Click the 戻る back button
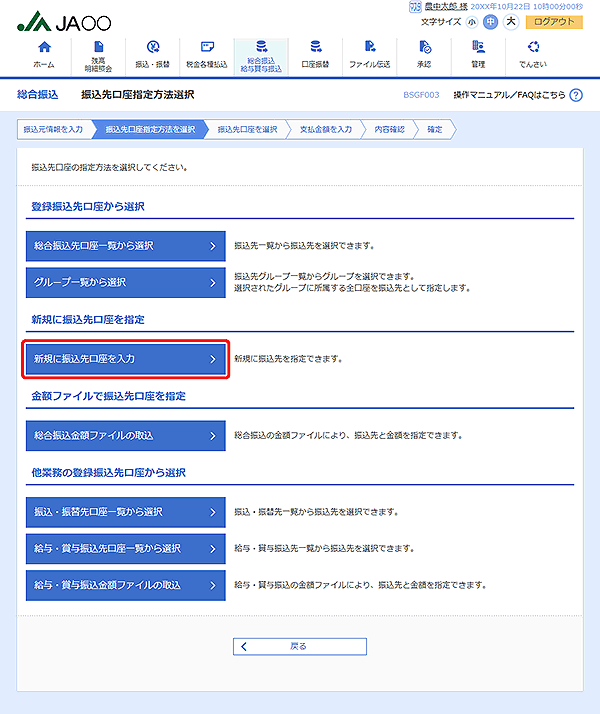600x714 pixels. coord(299,646)
